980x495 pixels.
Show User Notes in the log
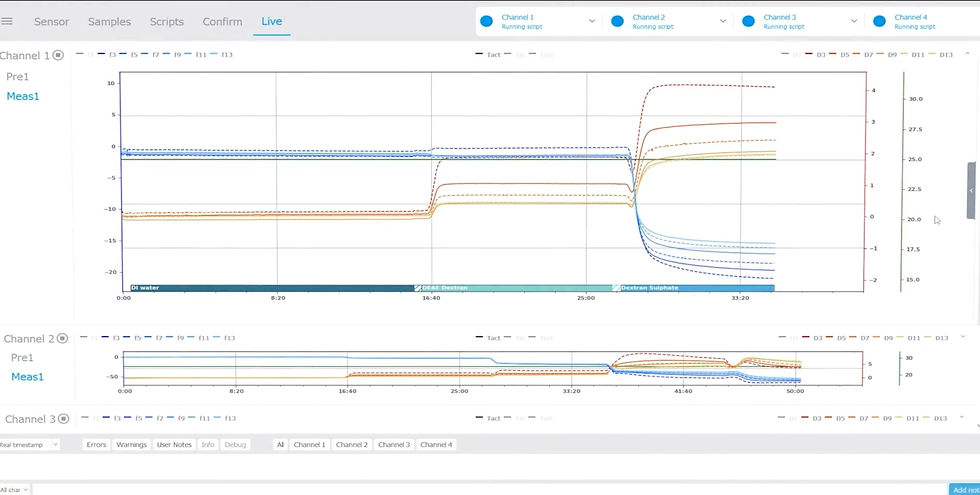(x=174, y=444)
